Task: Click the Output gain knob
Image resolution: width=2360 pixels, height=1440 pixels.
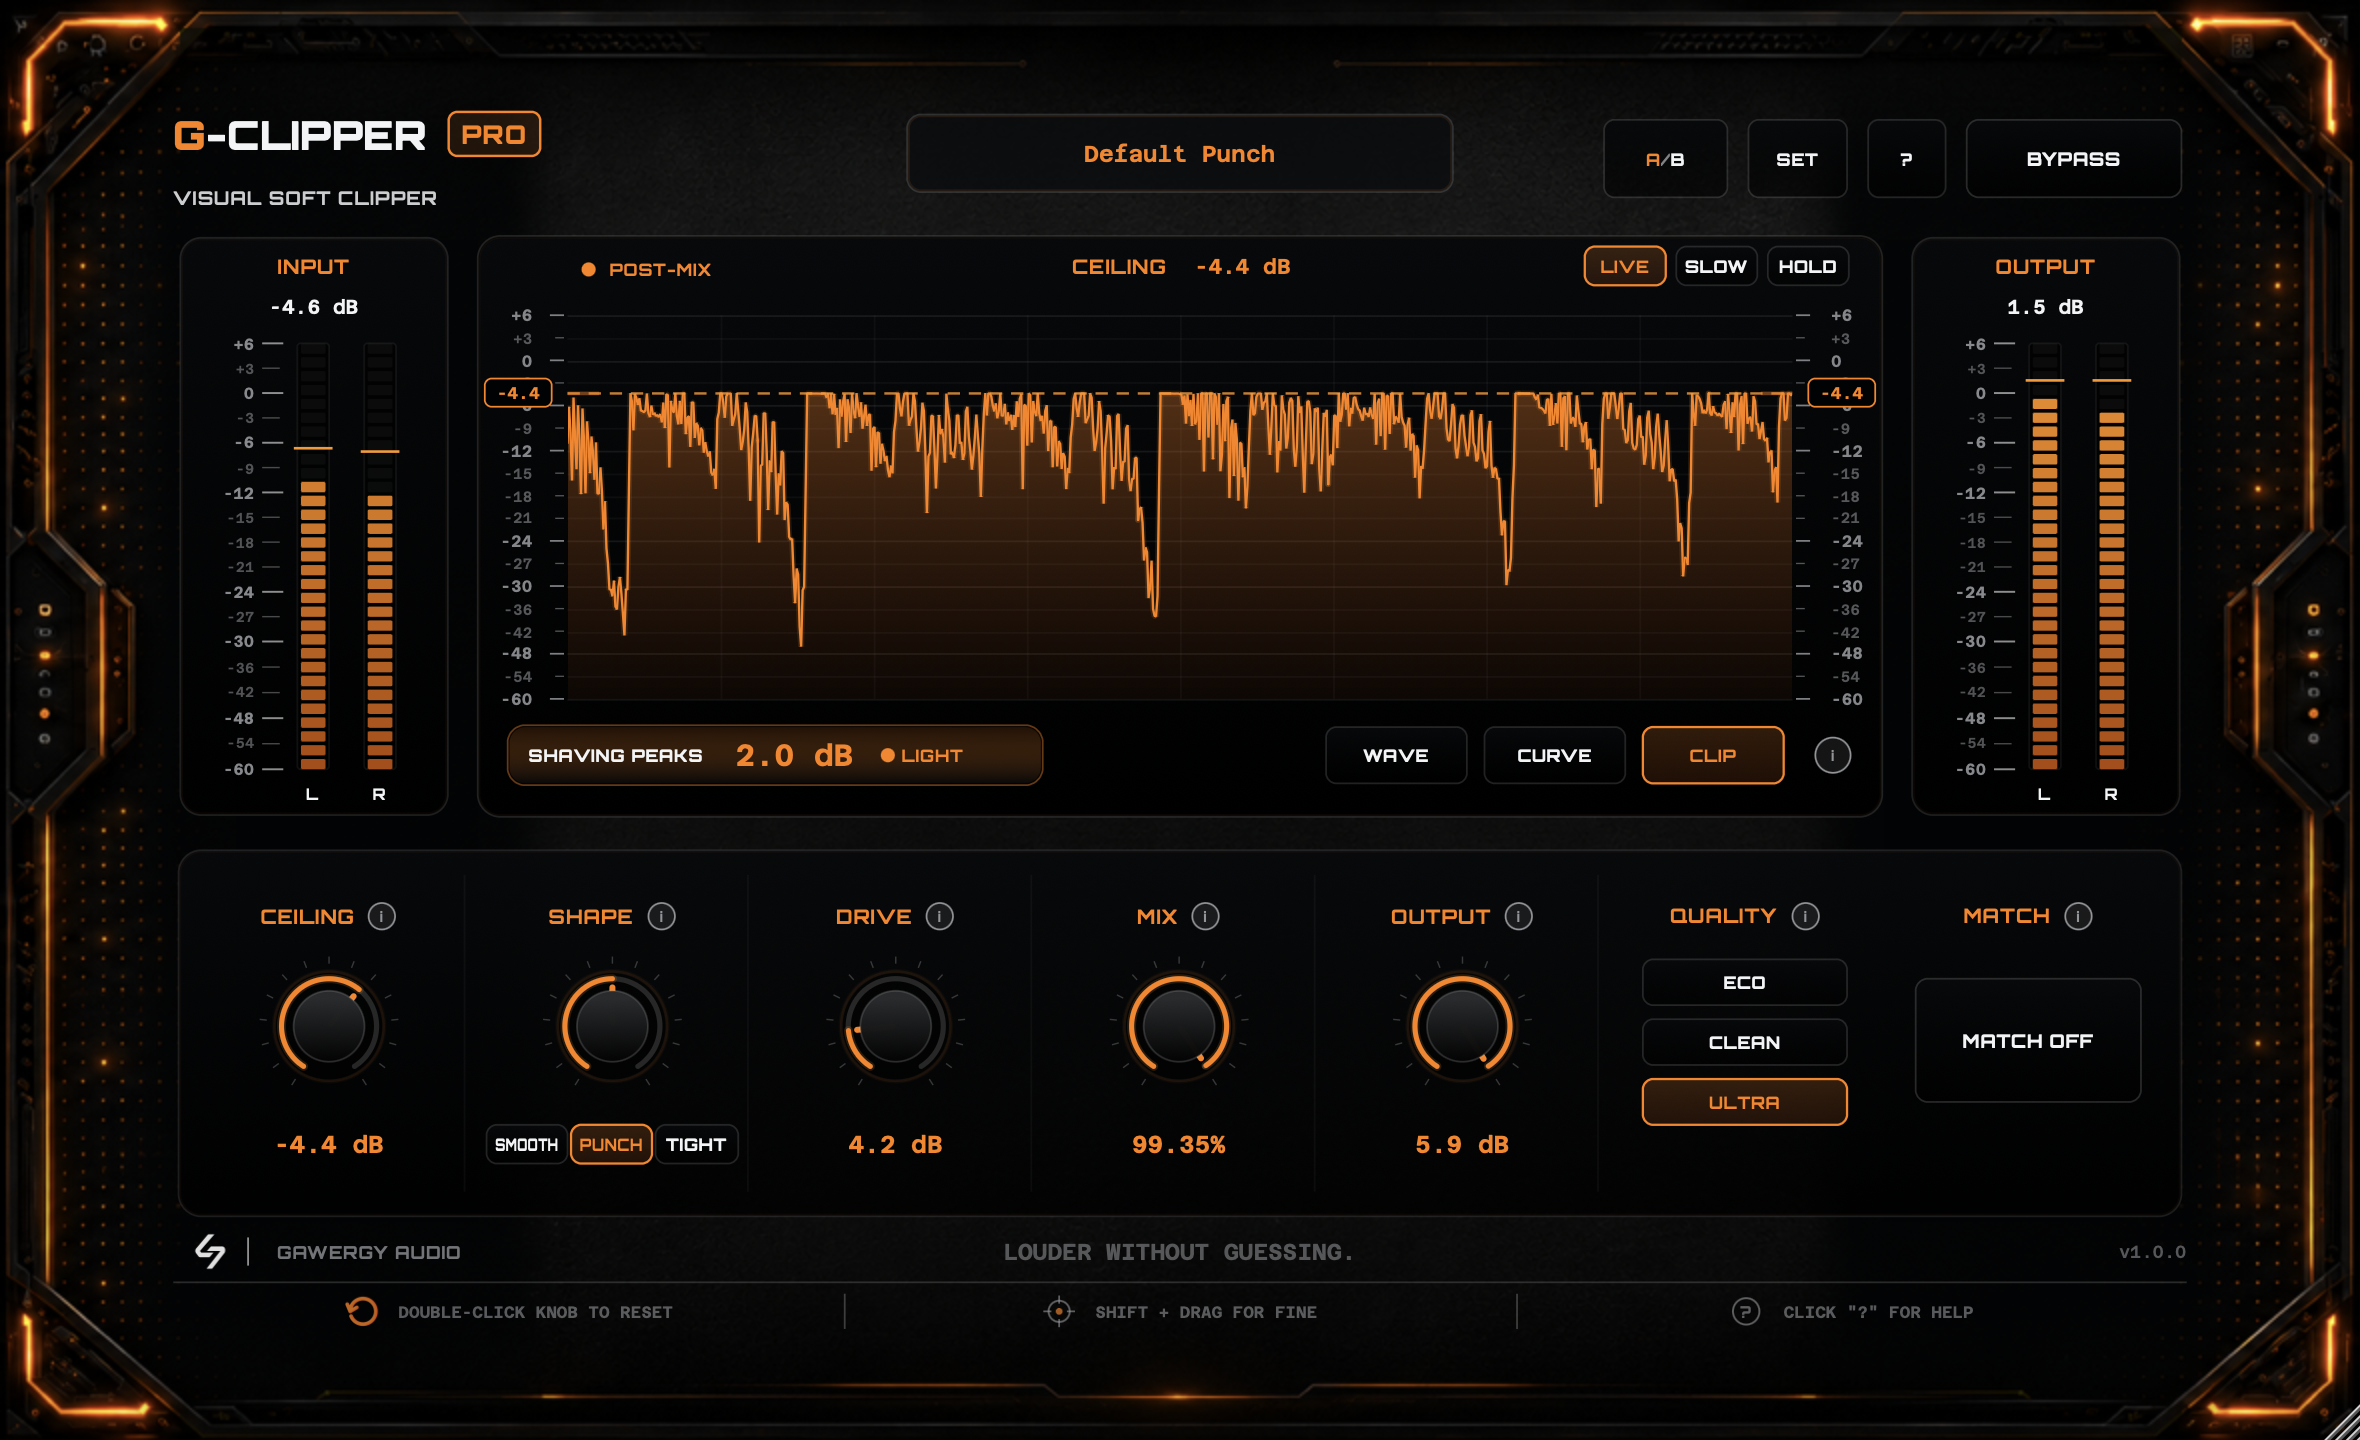Action: pos(1462,1026)
